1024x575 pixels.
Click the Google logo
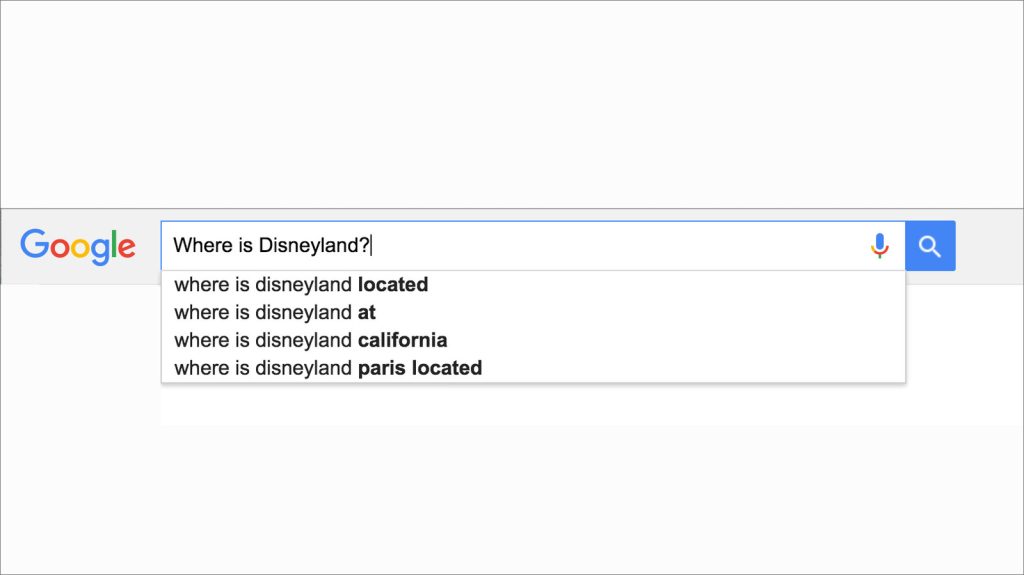pyautogui.click(x=78, y=246)
